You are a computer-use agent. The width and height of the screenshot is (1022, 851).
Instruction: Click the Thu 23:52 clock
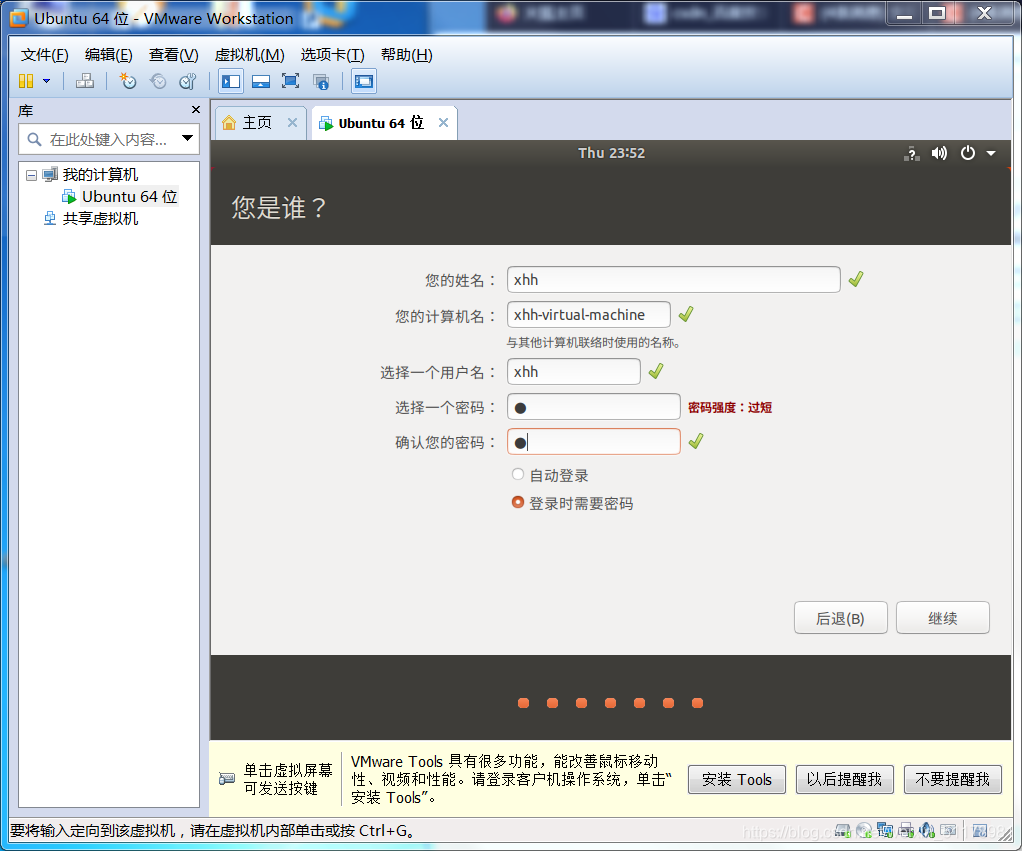611,153
